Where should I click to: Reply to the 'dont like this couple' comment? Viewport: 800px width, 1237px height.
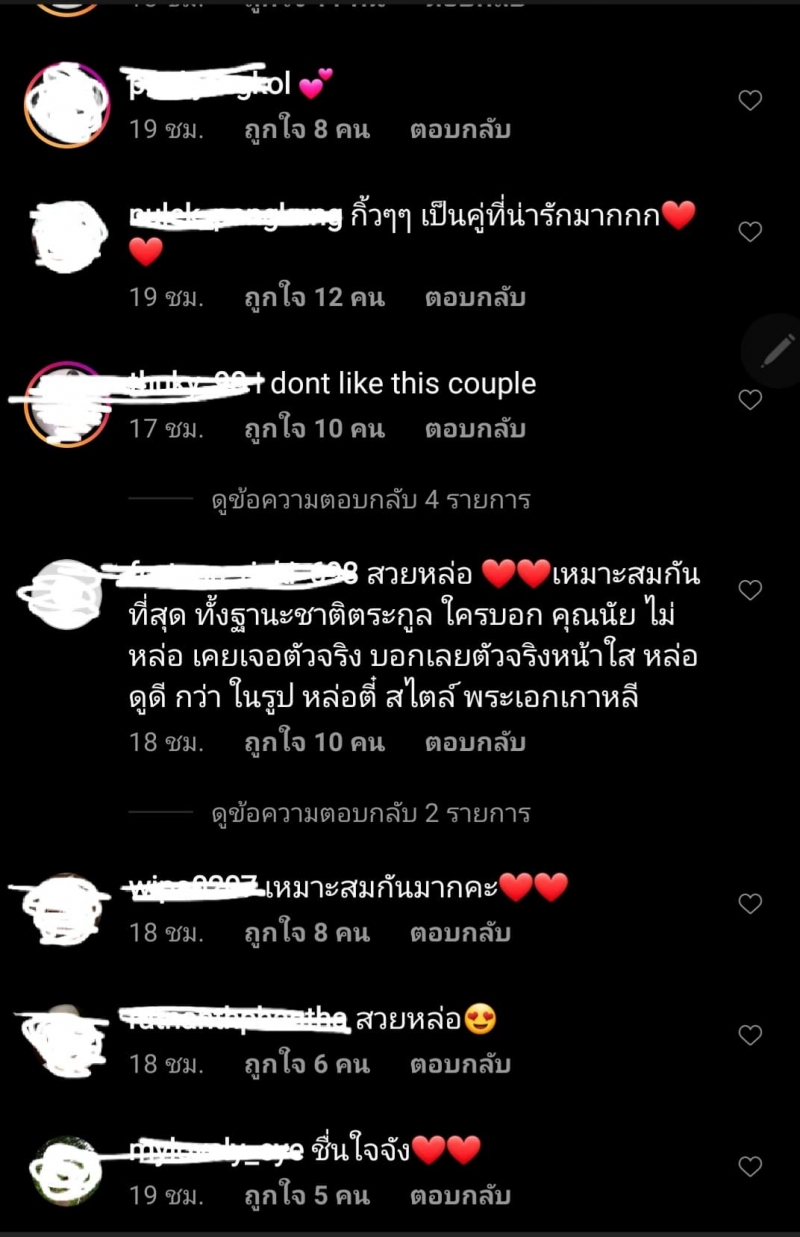pos(475,430)
